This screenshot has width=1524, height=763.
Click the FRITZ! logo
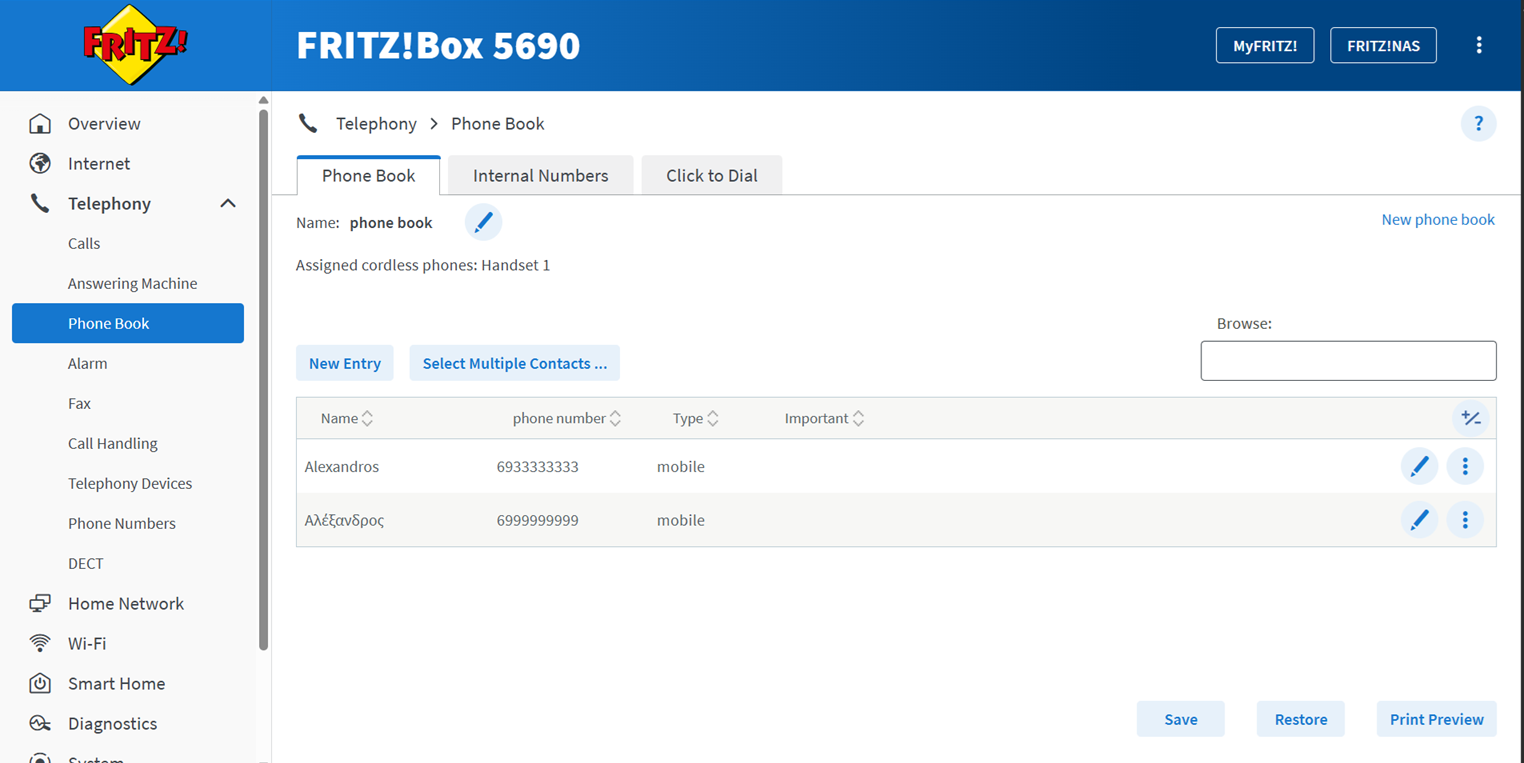[135, 45]
